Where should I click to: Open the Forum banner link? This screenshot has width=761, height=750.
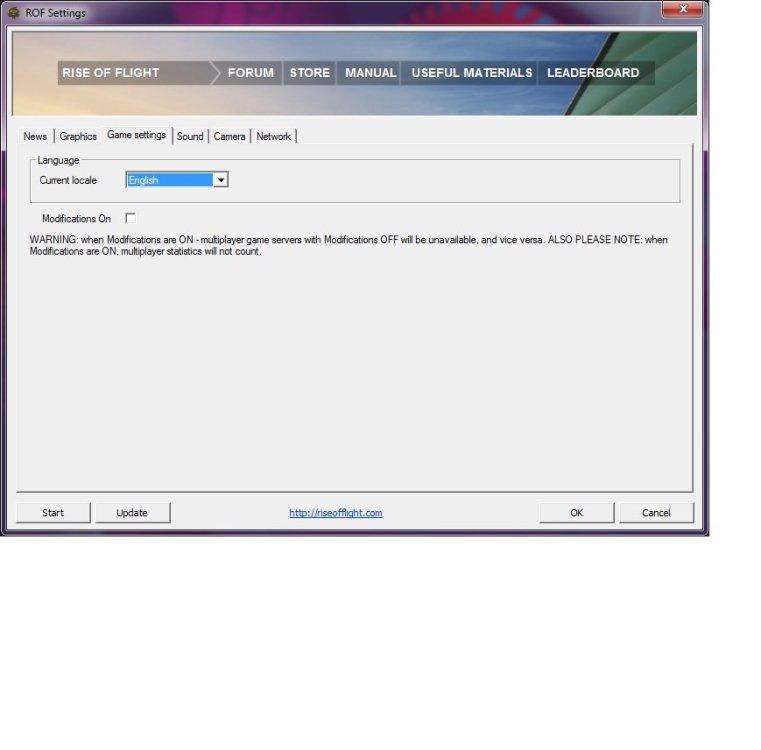click(x=250, y=73)
